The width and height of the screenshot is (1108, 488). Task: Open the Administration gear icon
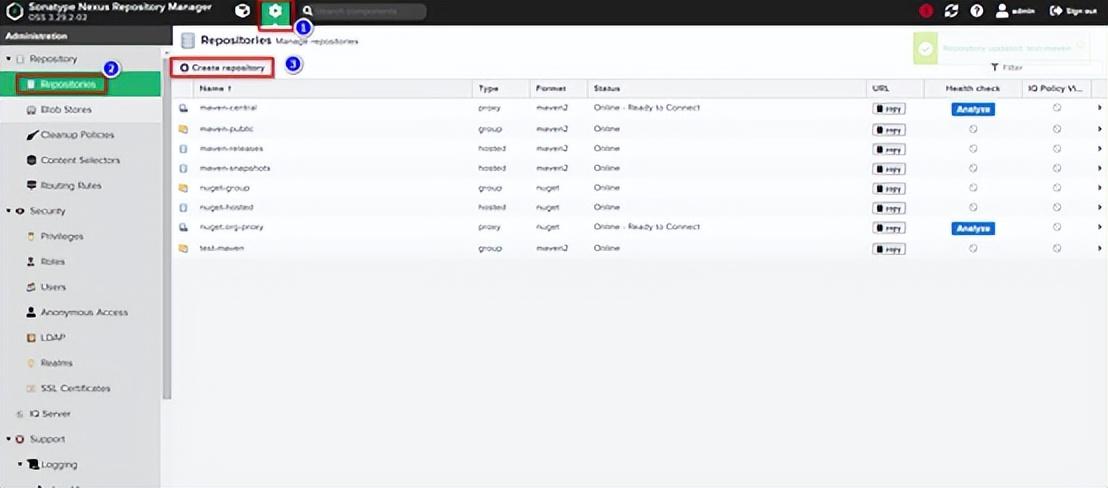point(275,12)
